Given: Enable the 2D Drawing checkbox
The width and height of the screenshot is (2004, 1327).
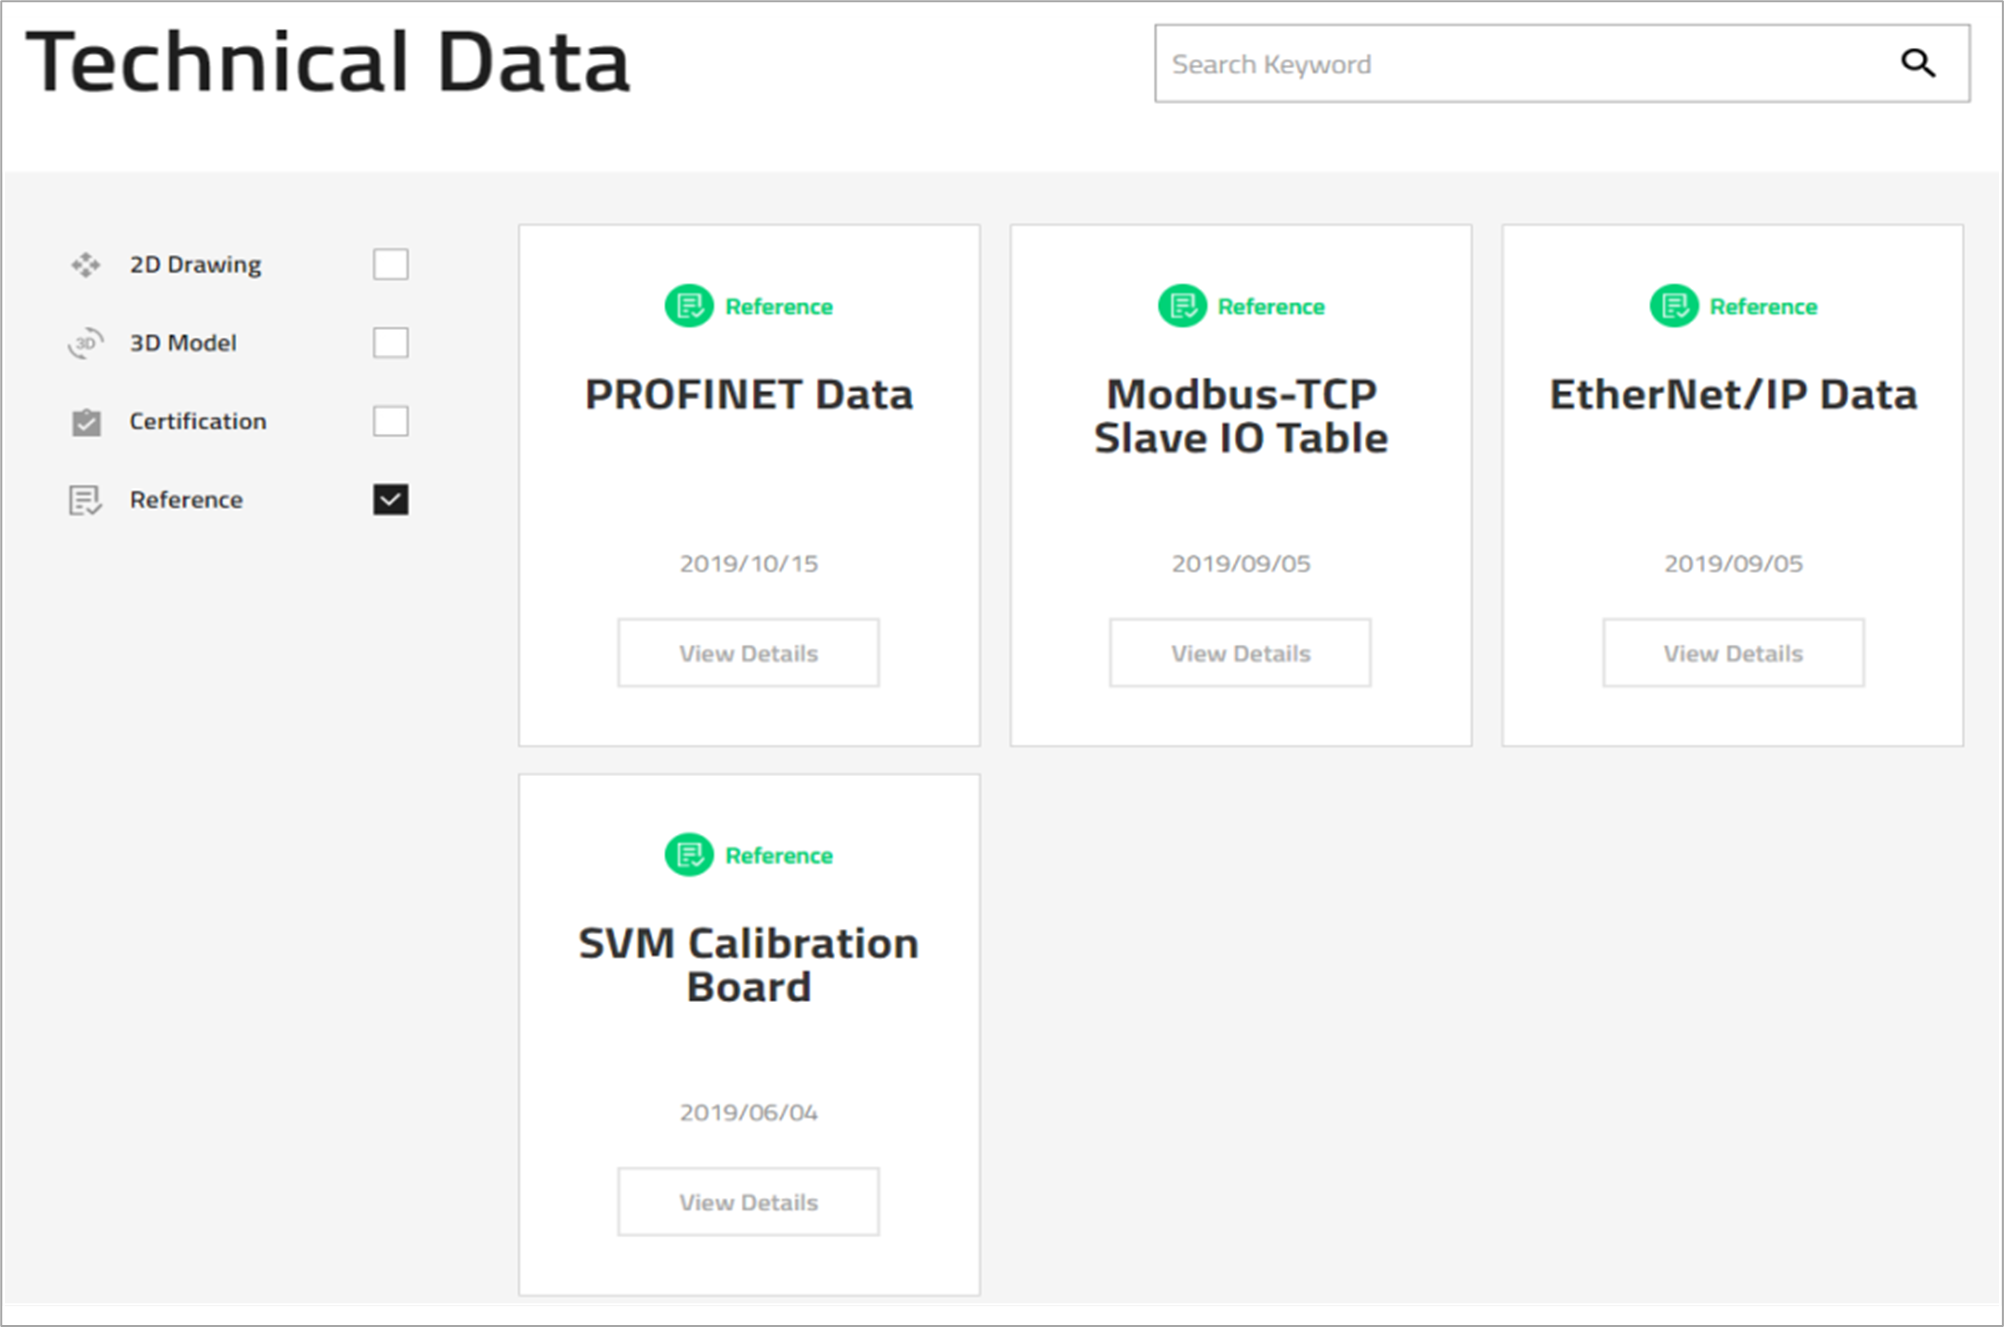Looking at the screenshot, I should [x=390, y=265].
